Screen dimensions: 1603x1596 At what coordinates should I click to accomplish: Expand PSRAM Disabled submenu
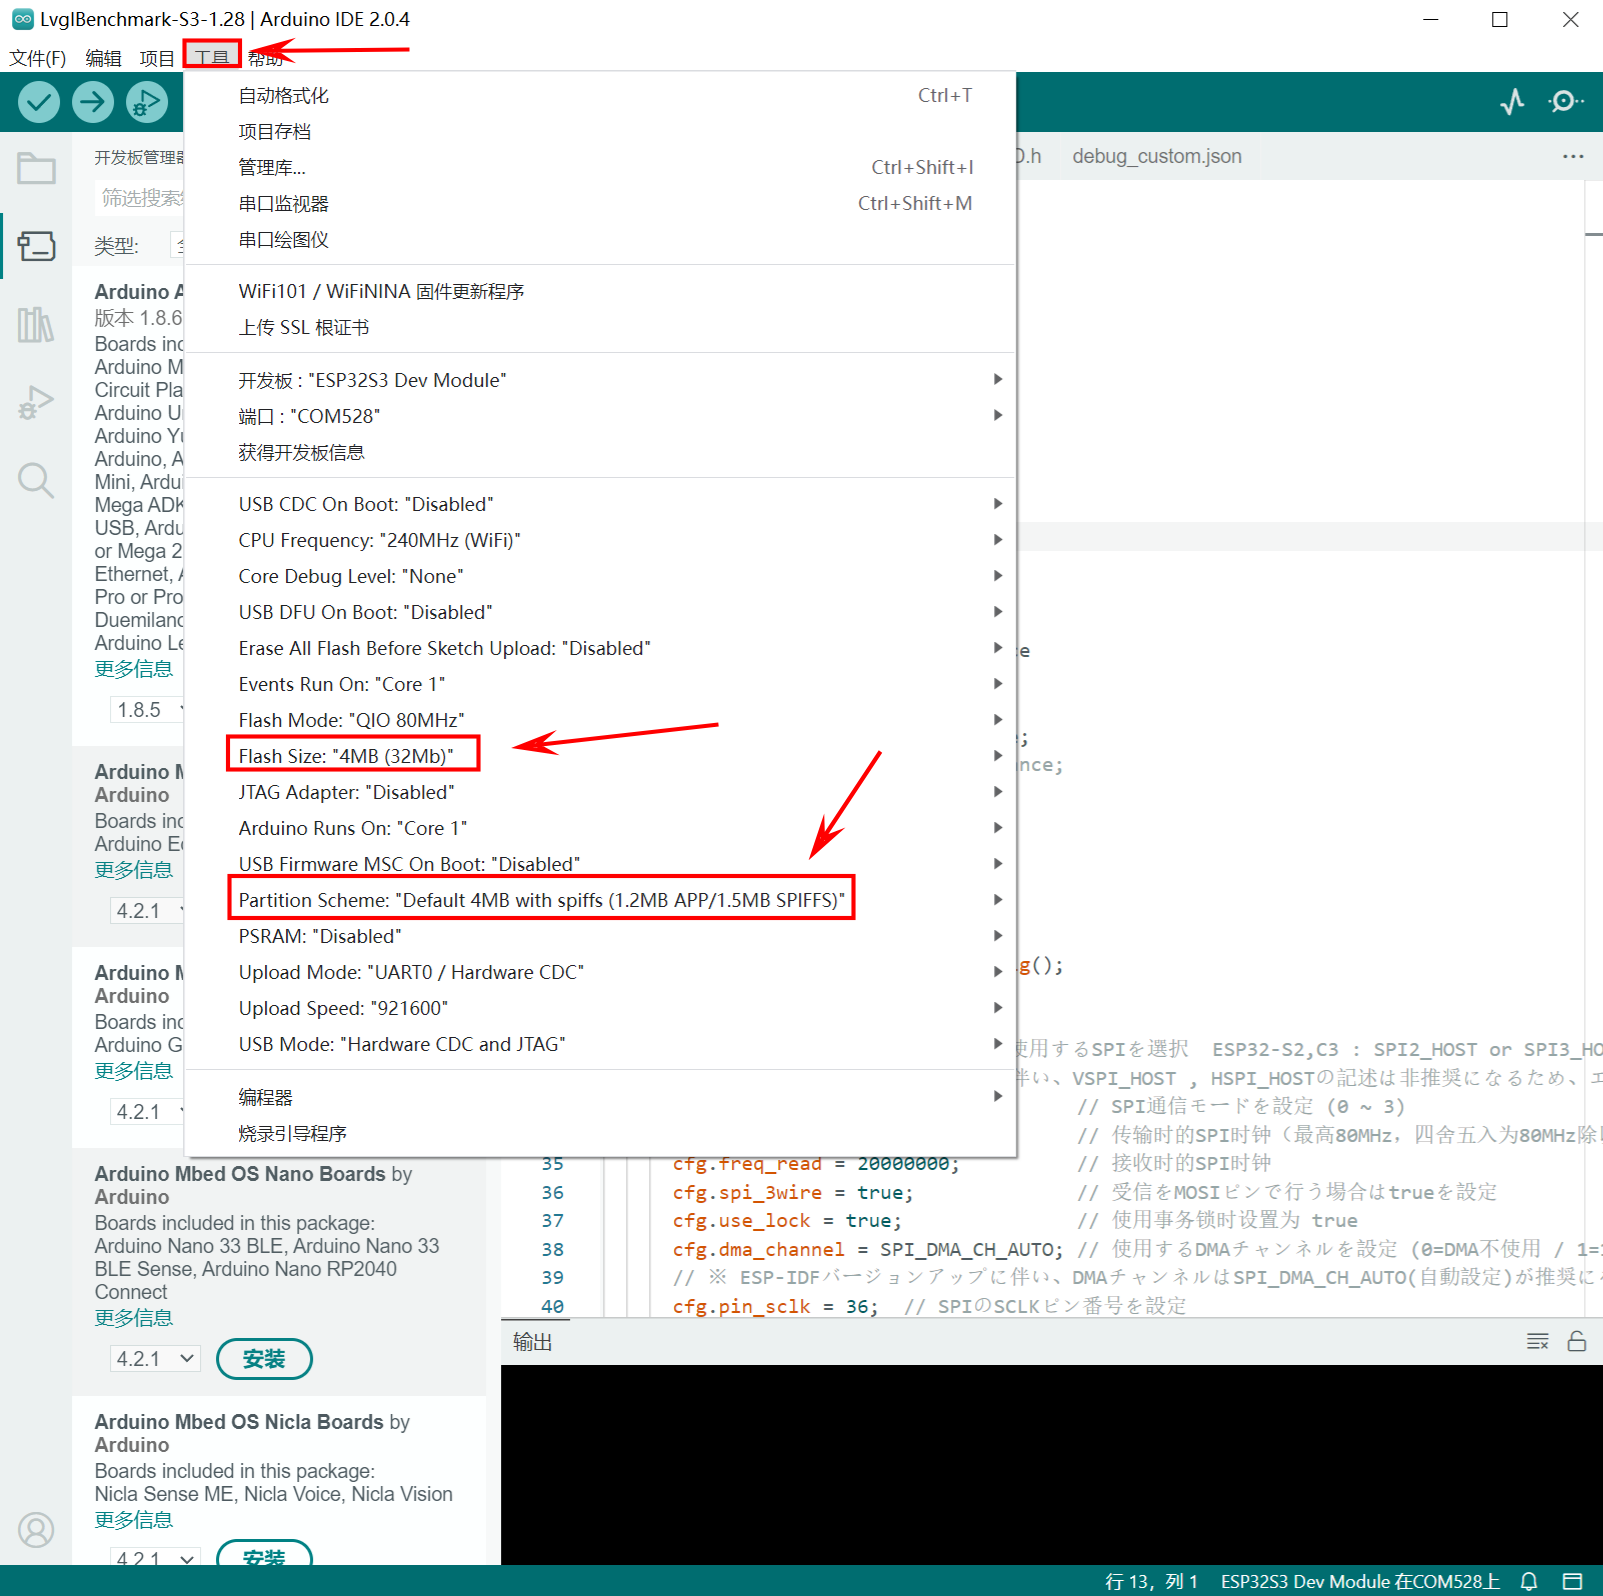(x=600, y=936)
